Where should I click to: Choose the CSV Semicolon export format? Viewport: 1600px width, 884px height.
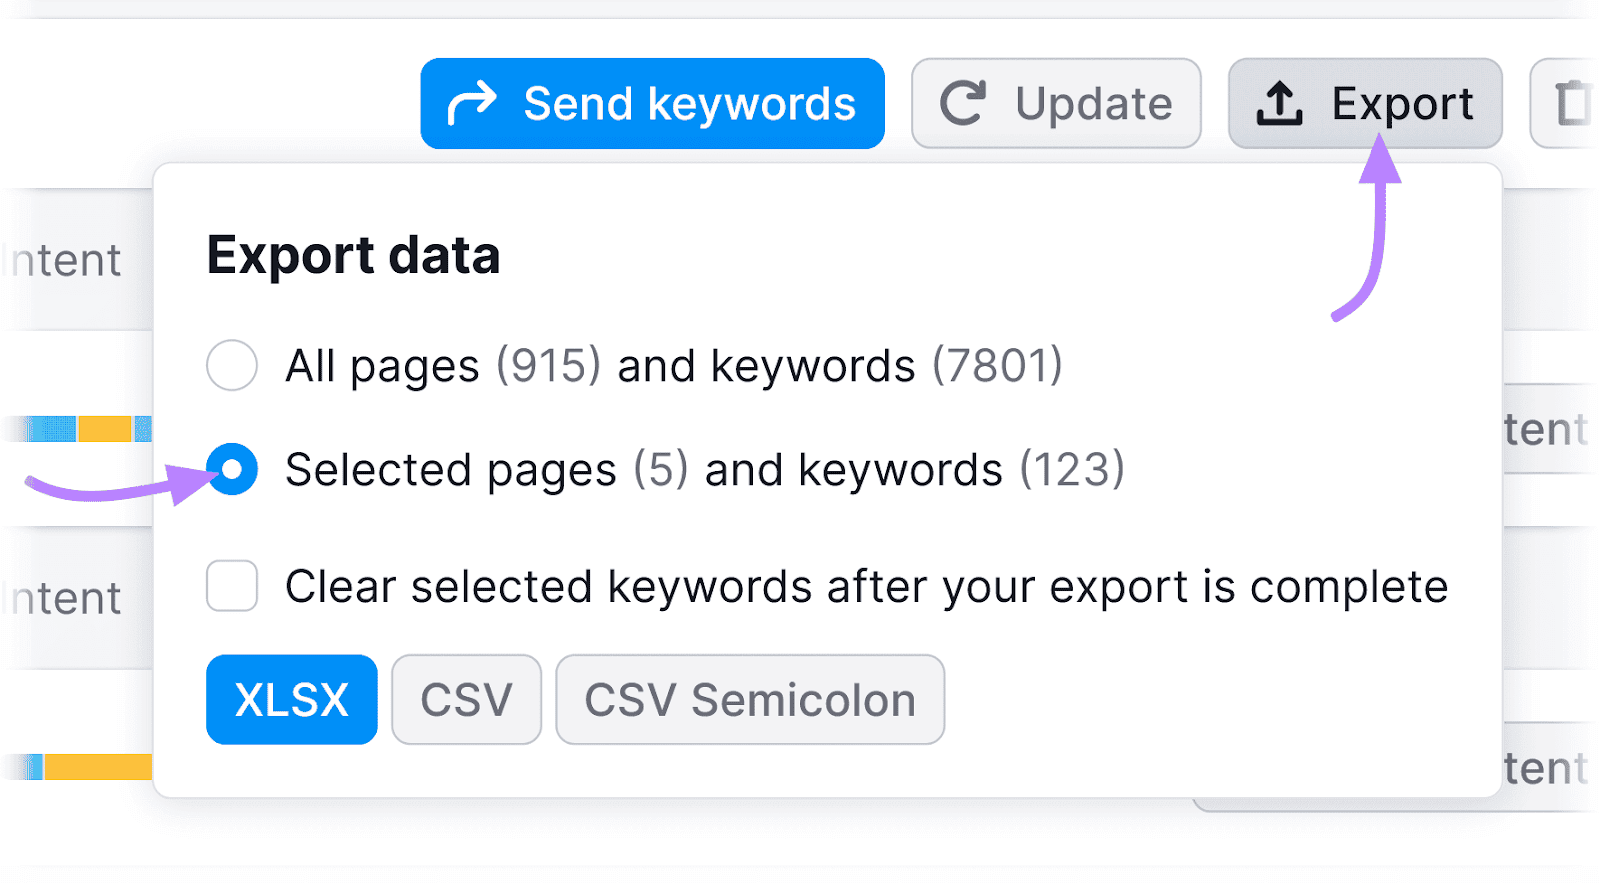[x=749, y=699]
